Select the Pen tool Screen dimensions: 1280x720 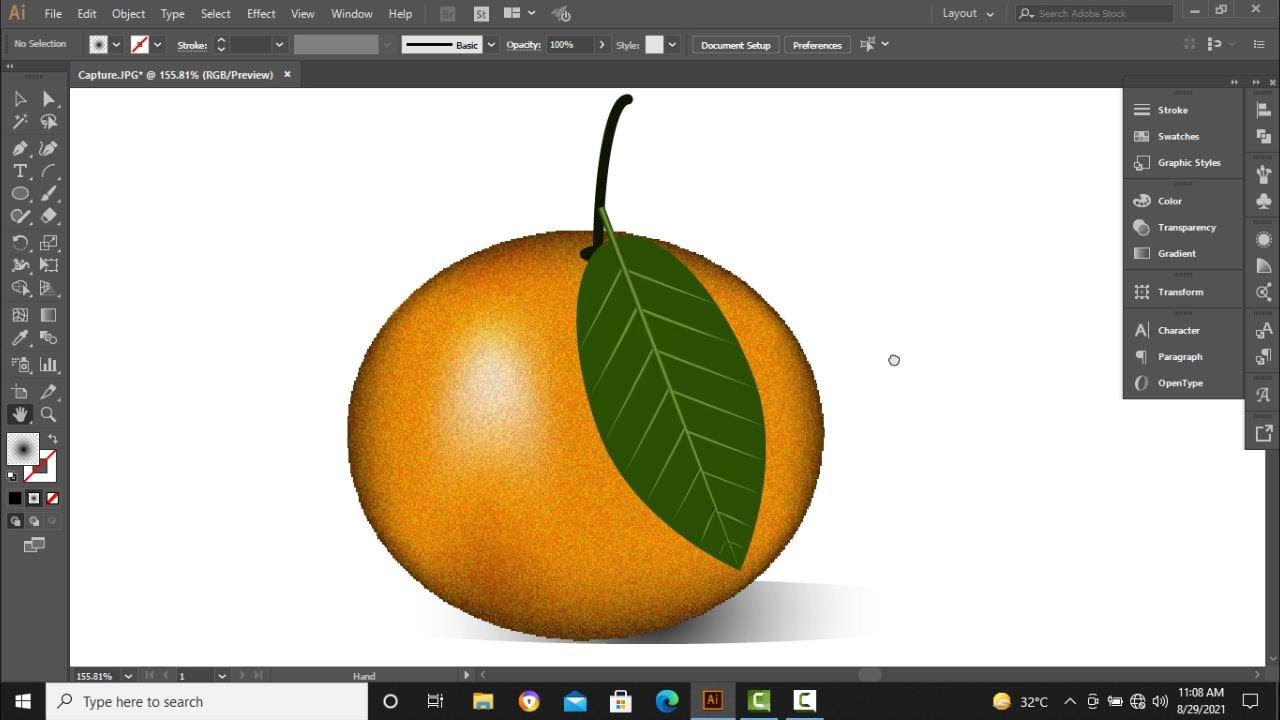click(20, 148)
